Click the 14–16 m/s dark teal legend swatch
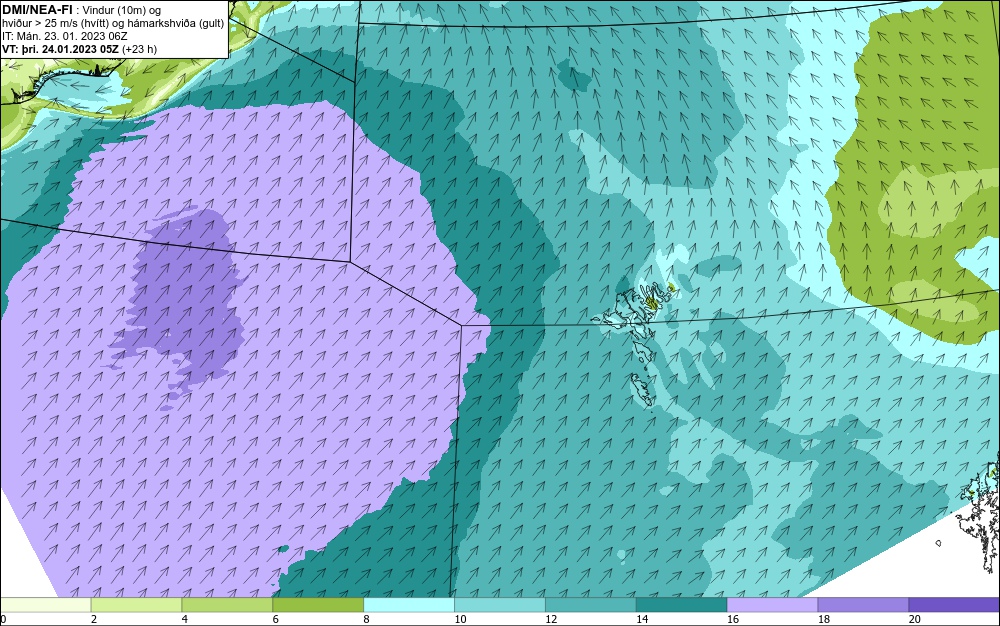1000x626 pixels. click(x=682, y=605)
